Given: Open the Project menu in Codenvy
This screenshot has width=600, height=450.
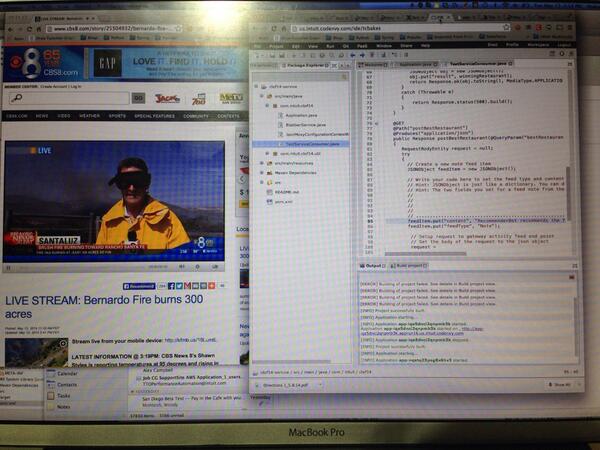Looking at the screenshot, I should [x=276, y=46].
